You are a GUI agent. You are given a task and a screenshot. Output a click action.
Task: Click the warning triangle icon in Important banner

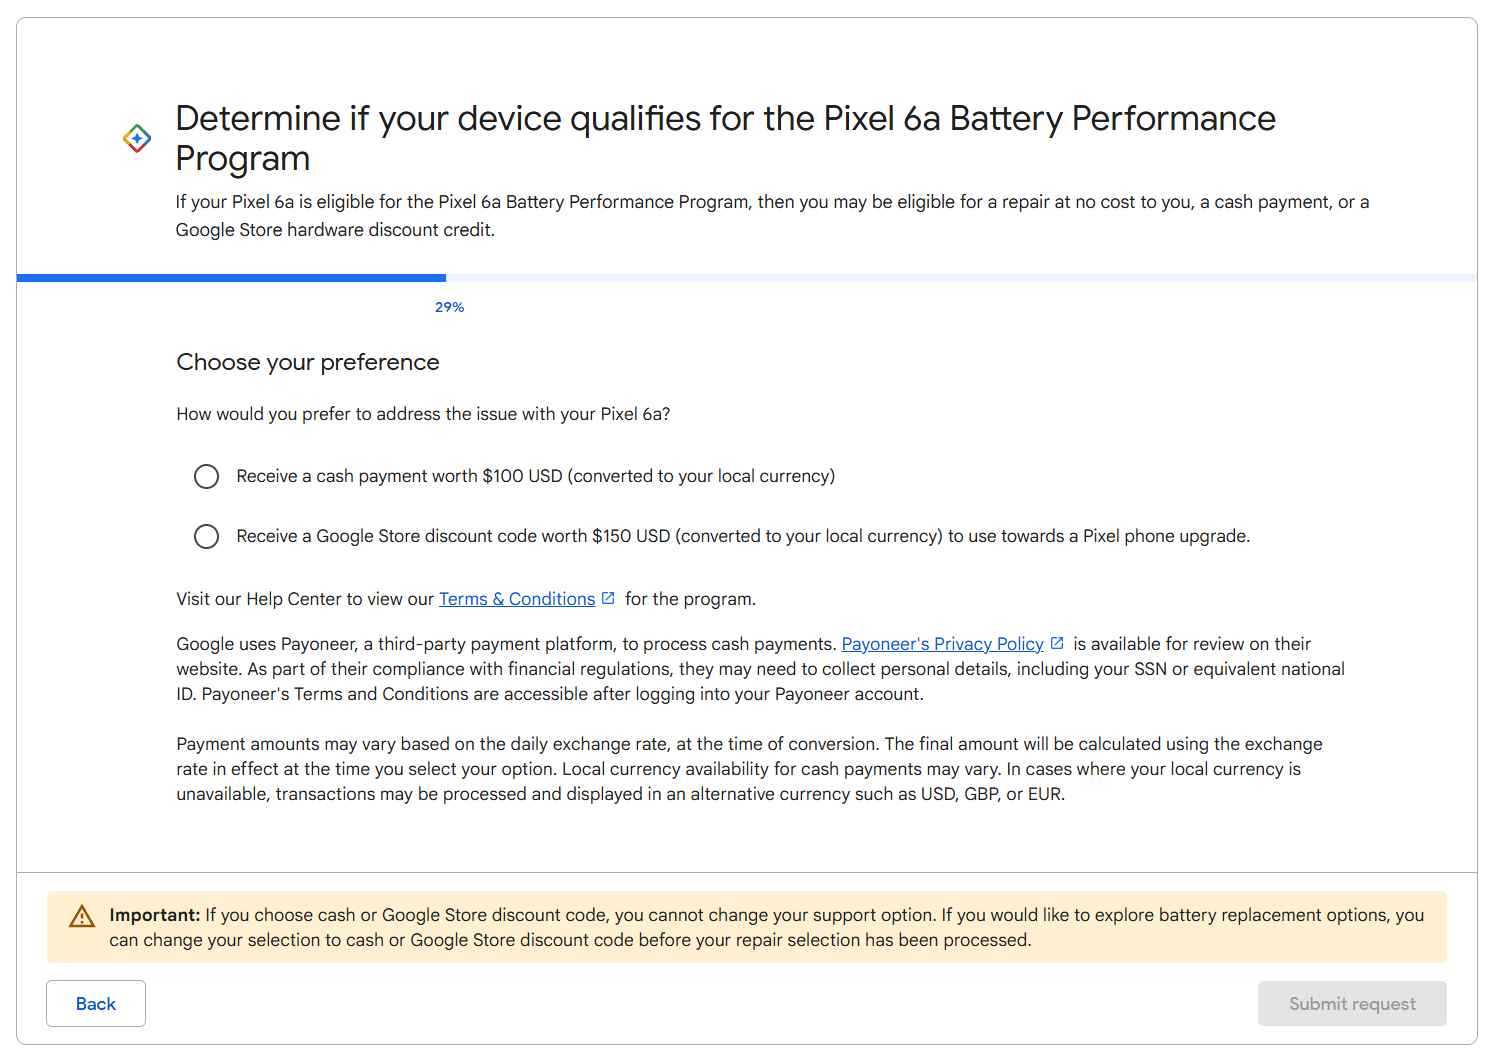(82, 916)
